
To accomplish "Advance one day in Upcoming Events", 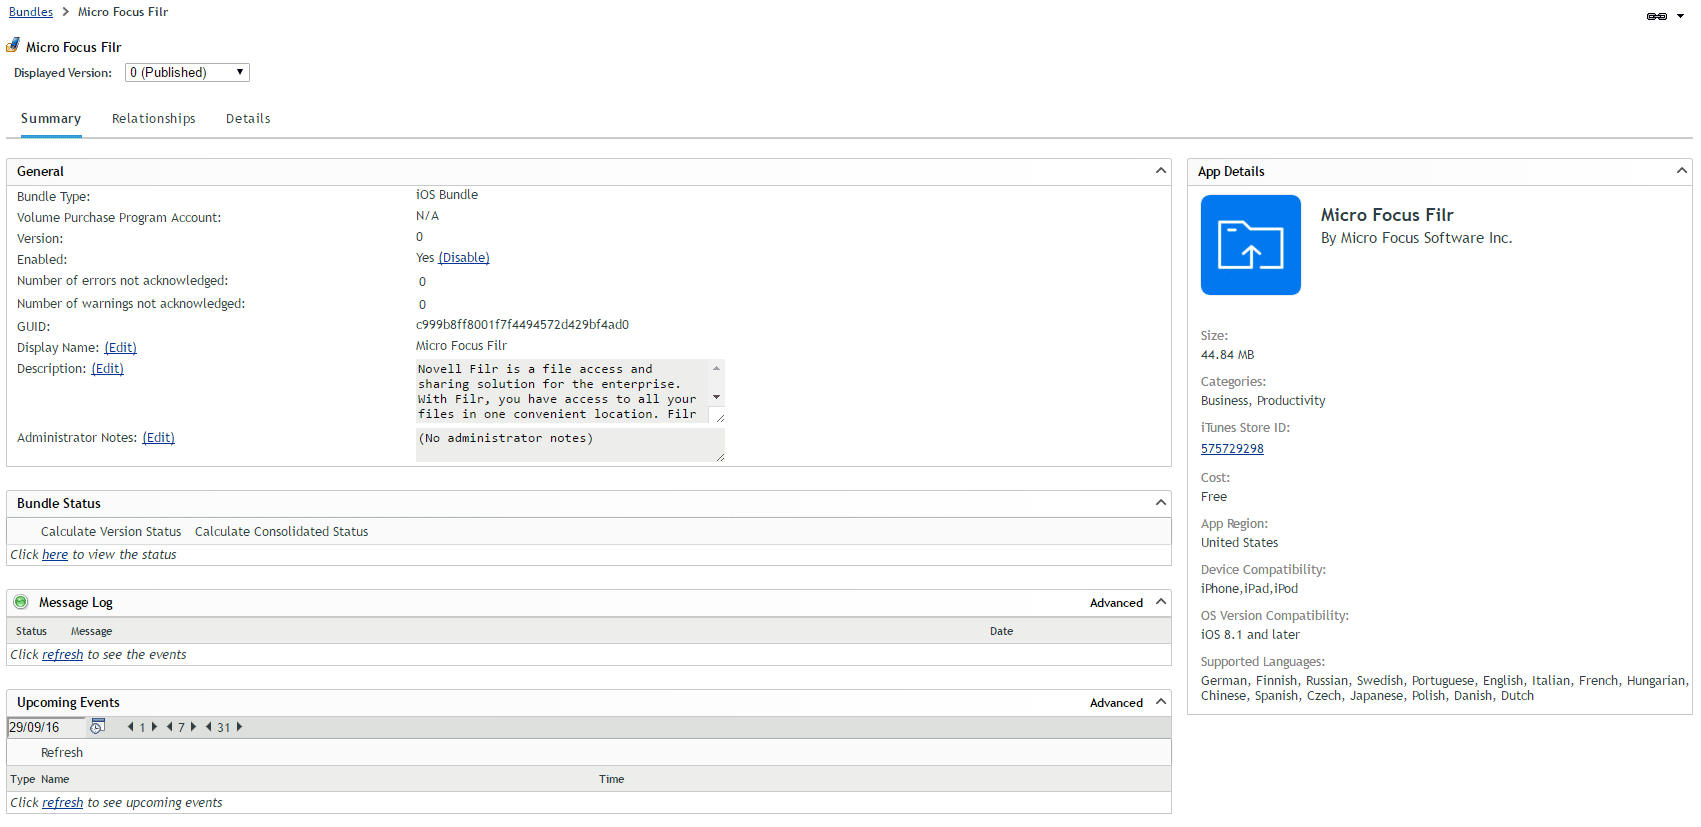I will pyautogui.click(x=154, y=727).
